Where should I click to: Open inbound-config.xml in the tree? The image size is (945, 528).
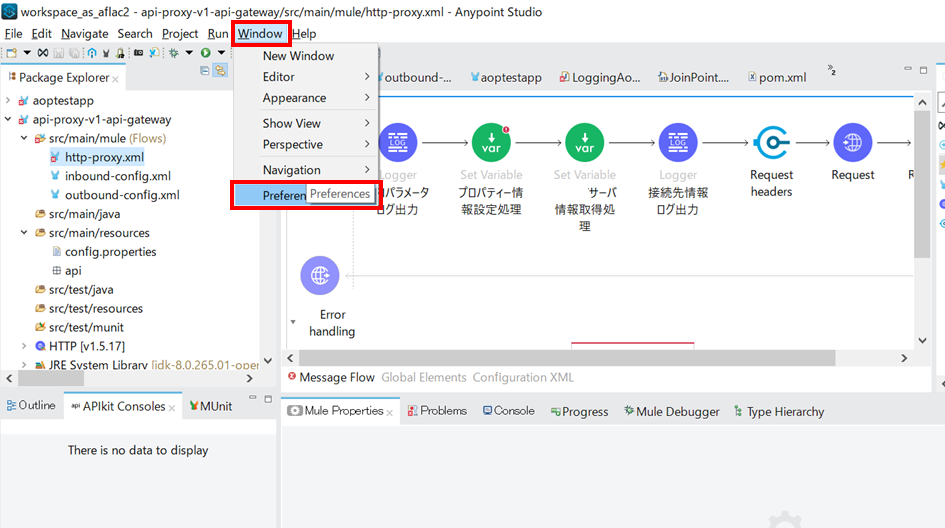(117, 176)
